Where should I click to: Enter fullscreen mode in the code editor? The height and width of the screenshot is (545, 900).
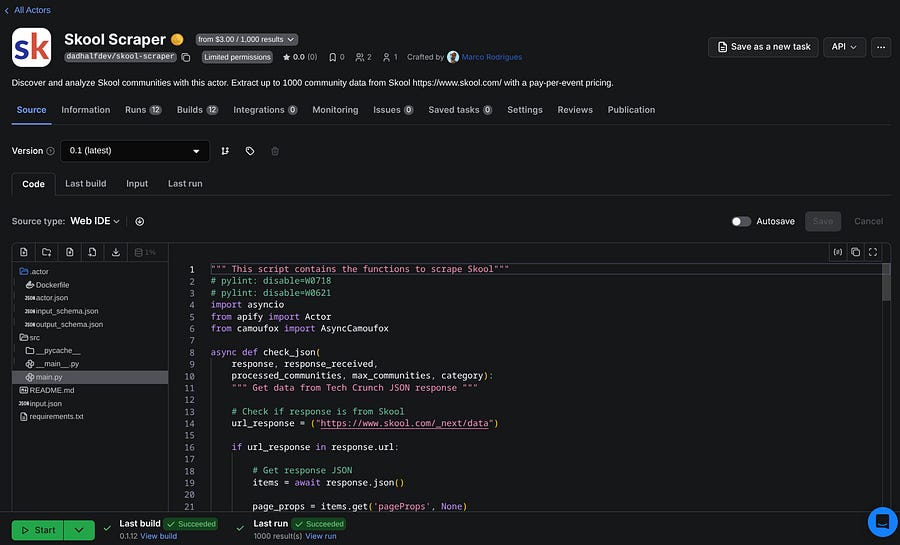(873, 252)
